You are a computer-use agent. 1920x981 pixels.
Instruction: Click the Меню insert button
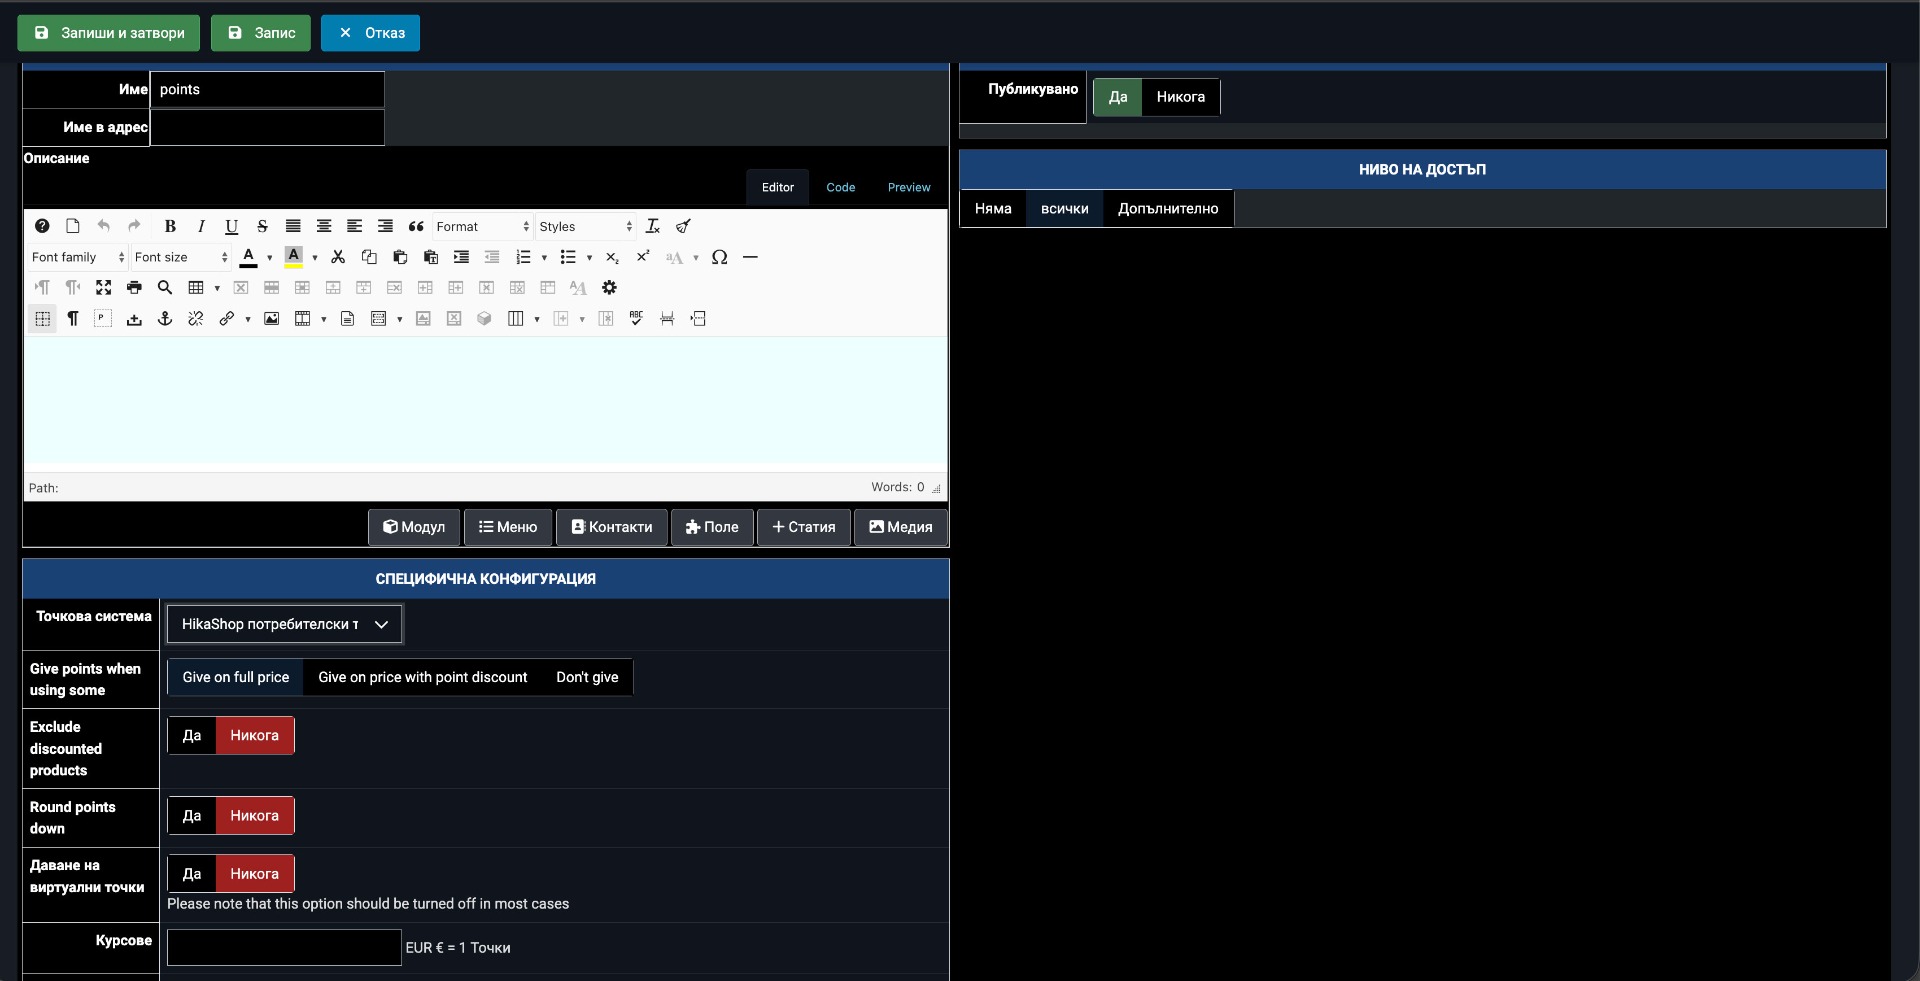[x=508, y=527]
